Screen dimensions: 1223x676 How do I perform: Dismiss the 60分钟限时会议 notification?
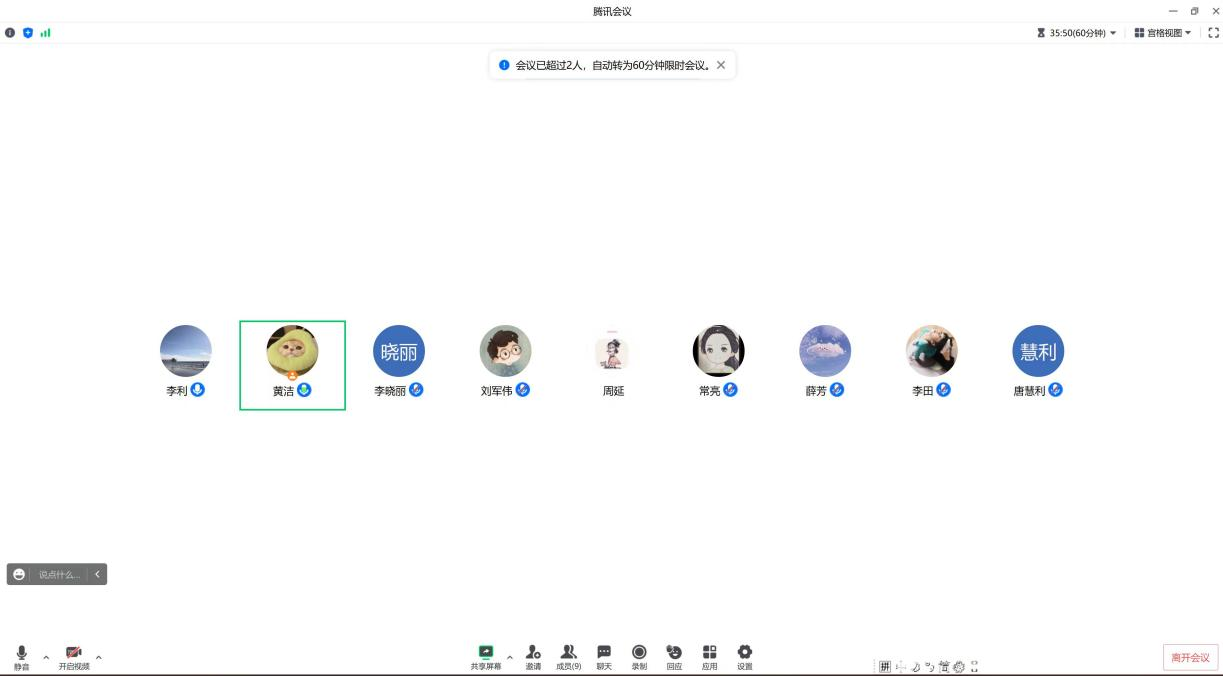tap(721, 65)
